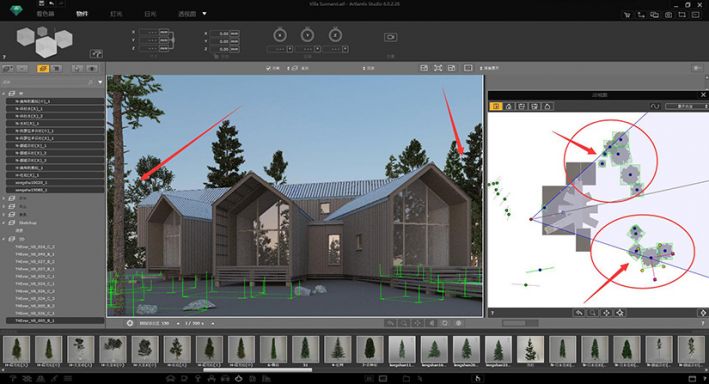This screenshot has width=709, height=384.
Task: Toggle the eye visibility icon in list toolbar
Action: [92, 68]
